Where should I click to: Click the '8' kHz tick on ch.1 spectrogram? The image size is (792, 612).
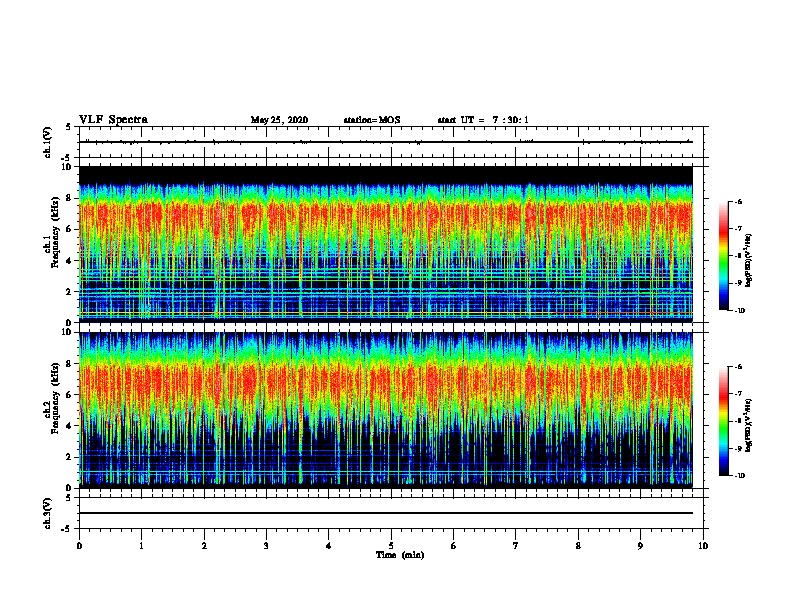point(69,198)
